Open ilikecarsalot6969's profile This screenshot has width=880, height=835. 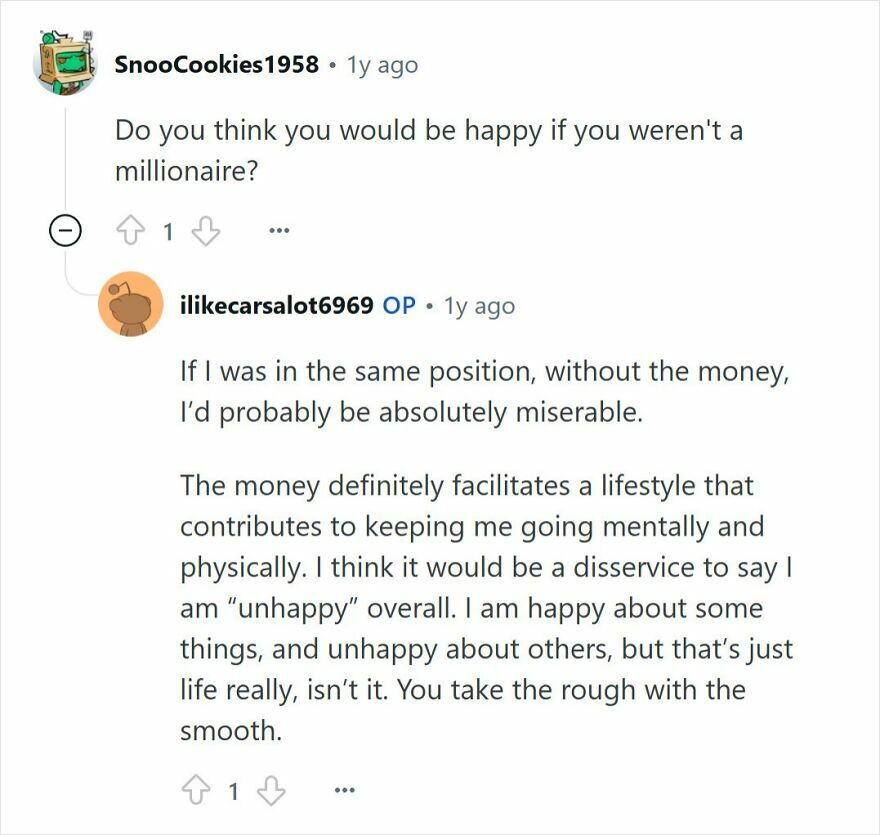tap(278, 305)
